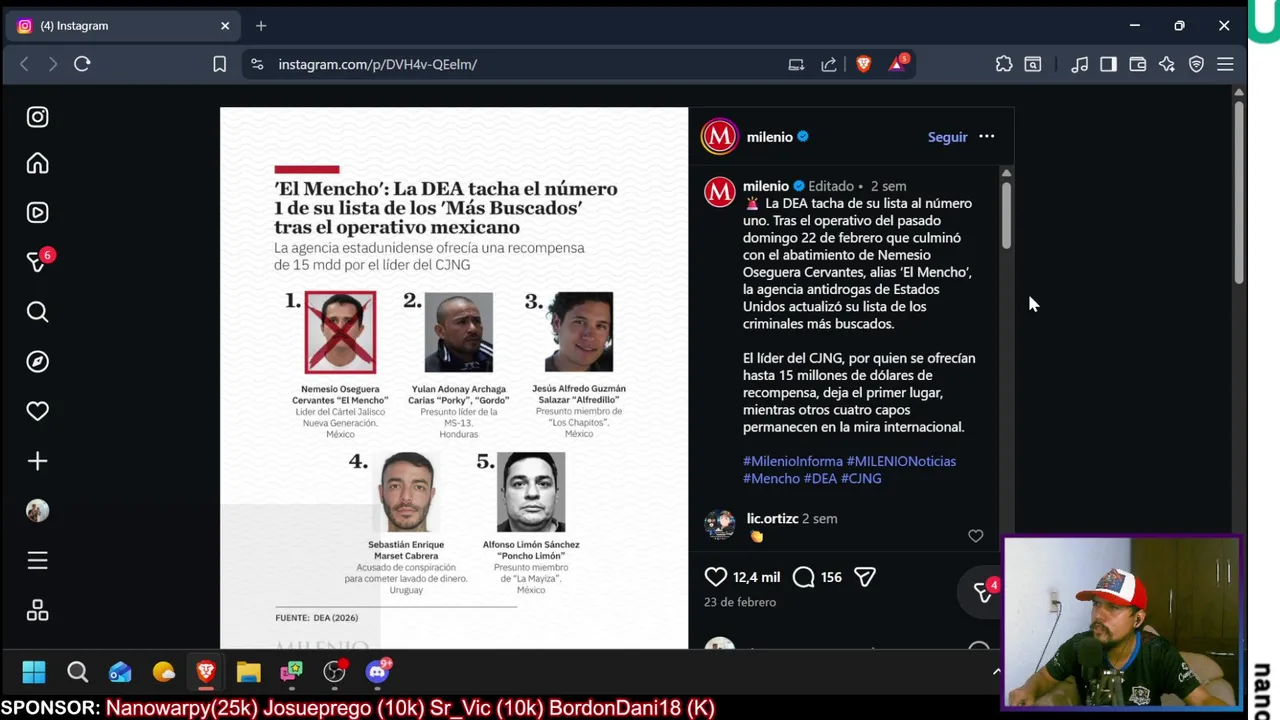The width and height of the screenshot is (1280, 720).
Task: Create a new post plus icon
Action: click(37, 461)
